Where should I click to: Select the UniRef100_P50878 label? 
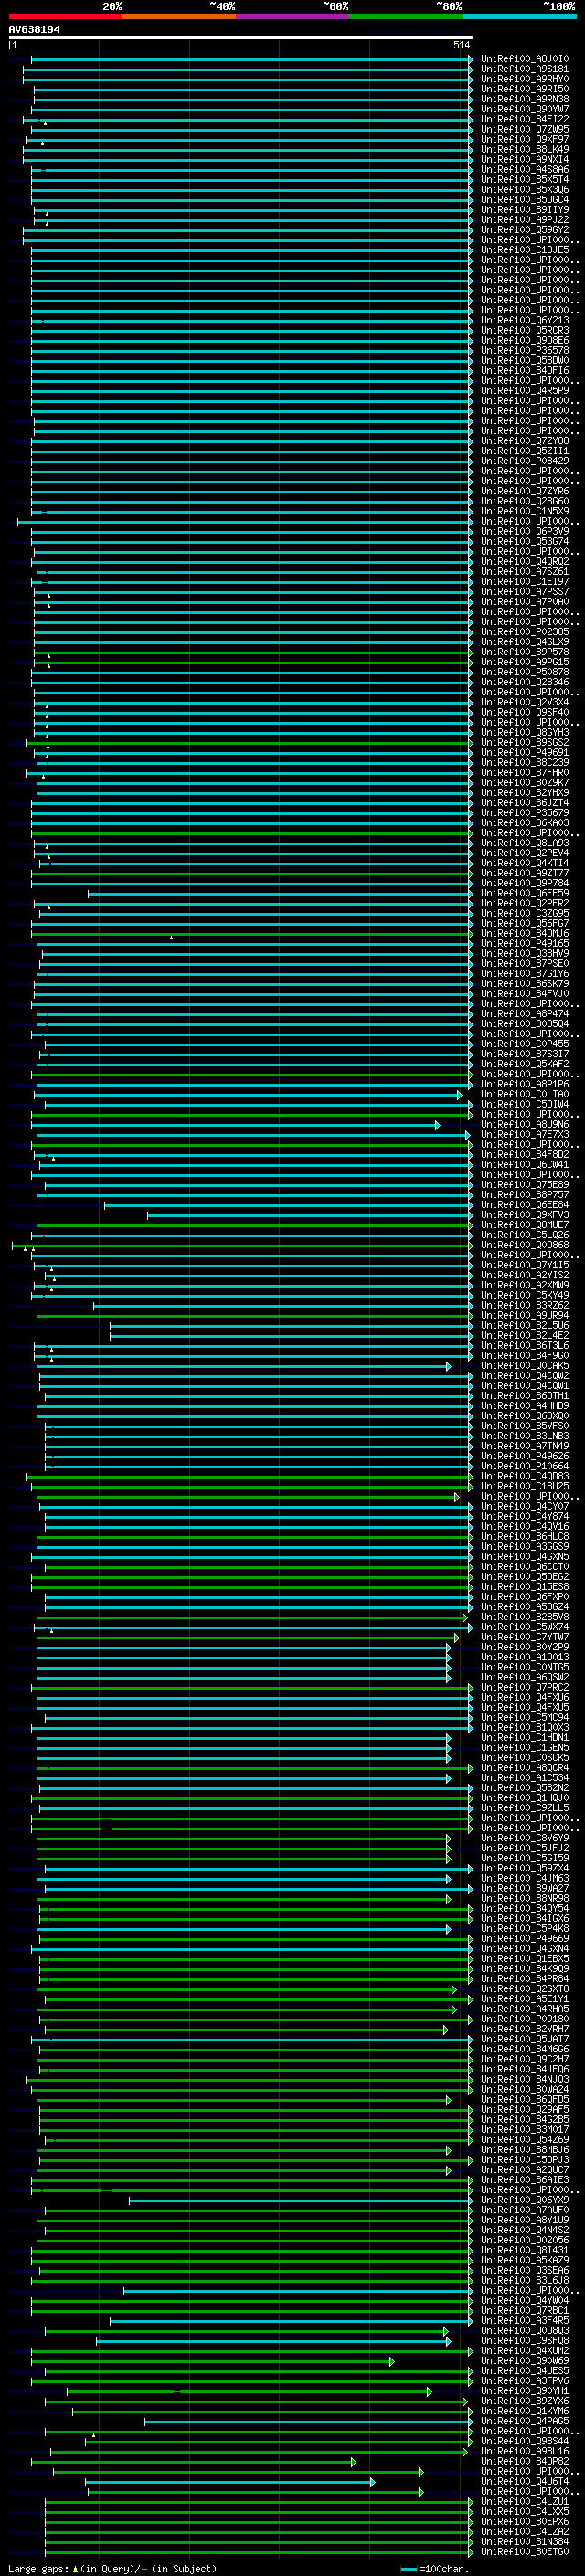pos(525,672)
